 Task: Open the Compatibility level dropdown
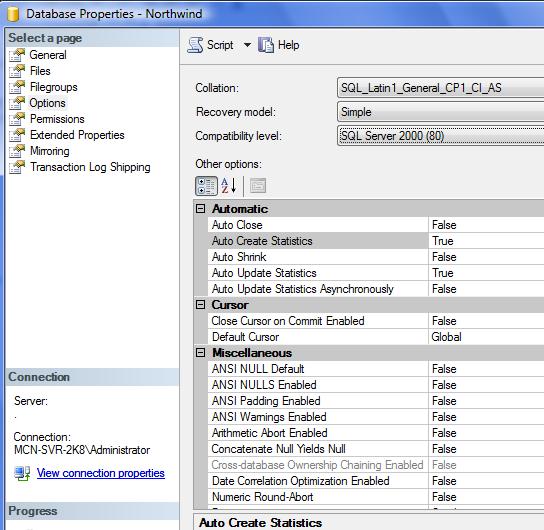441,136
